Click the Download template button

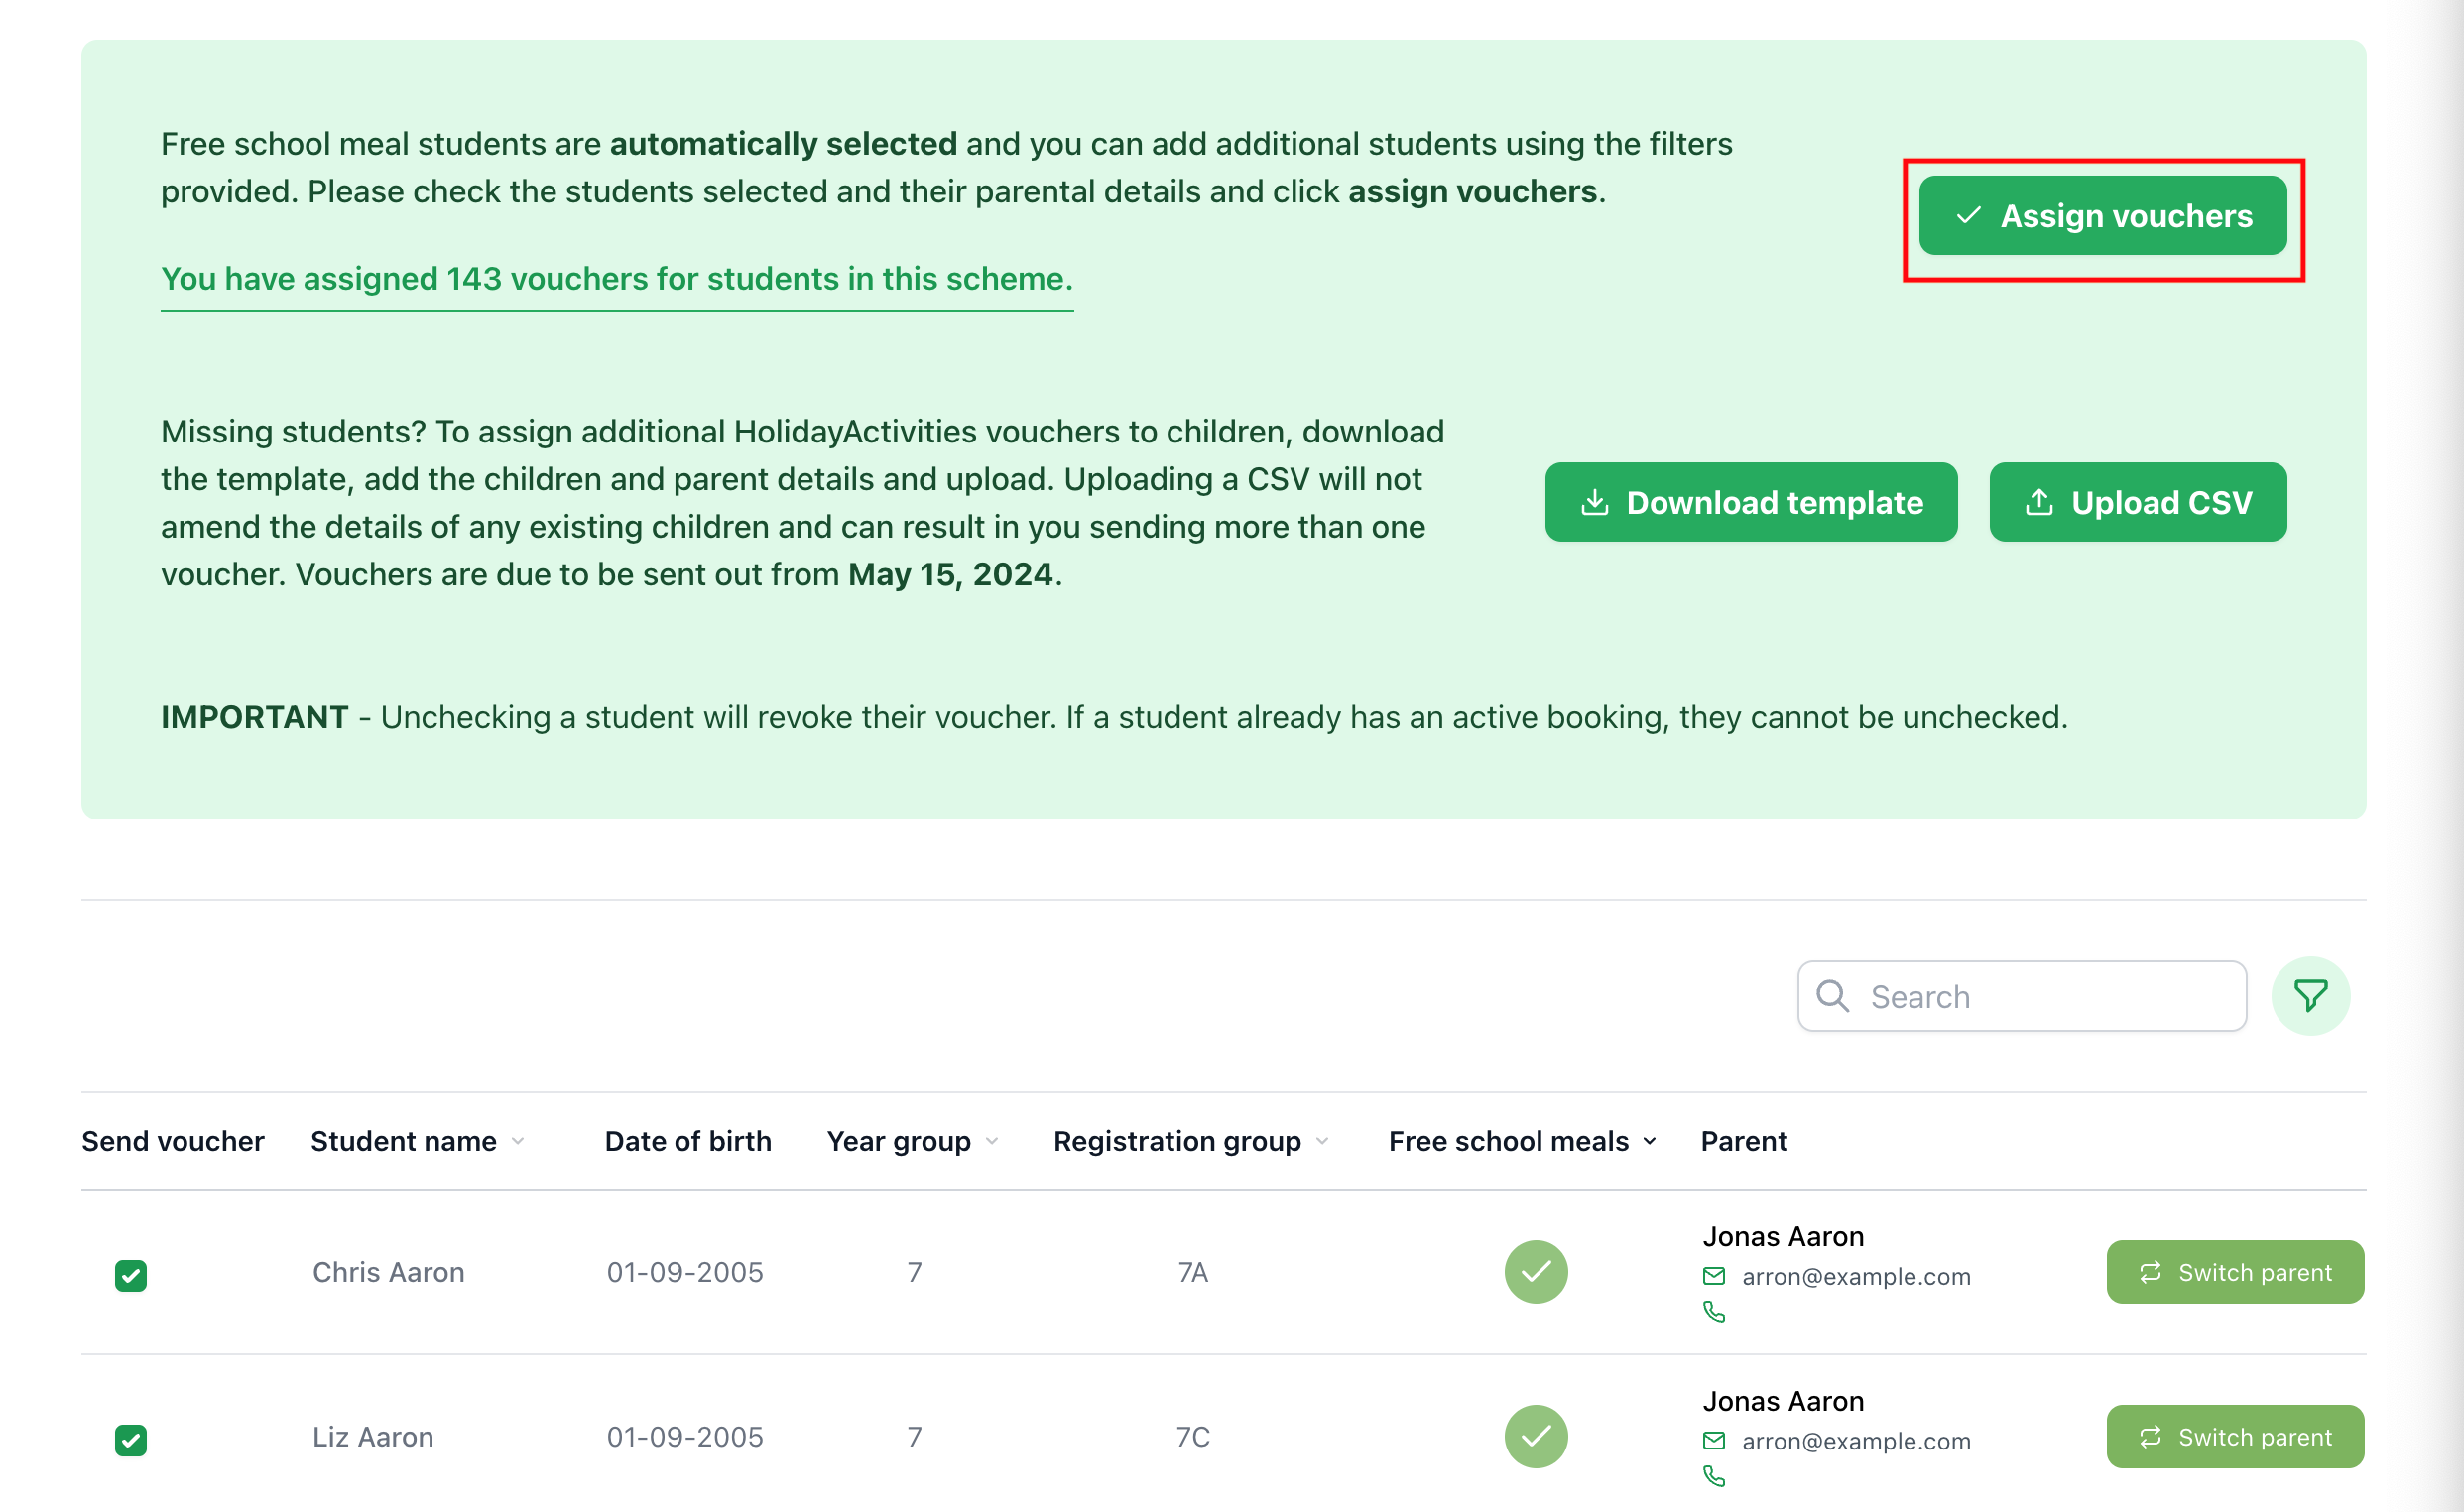click(1750, 502)
